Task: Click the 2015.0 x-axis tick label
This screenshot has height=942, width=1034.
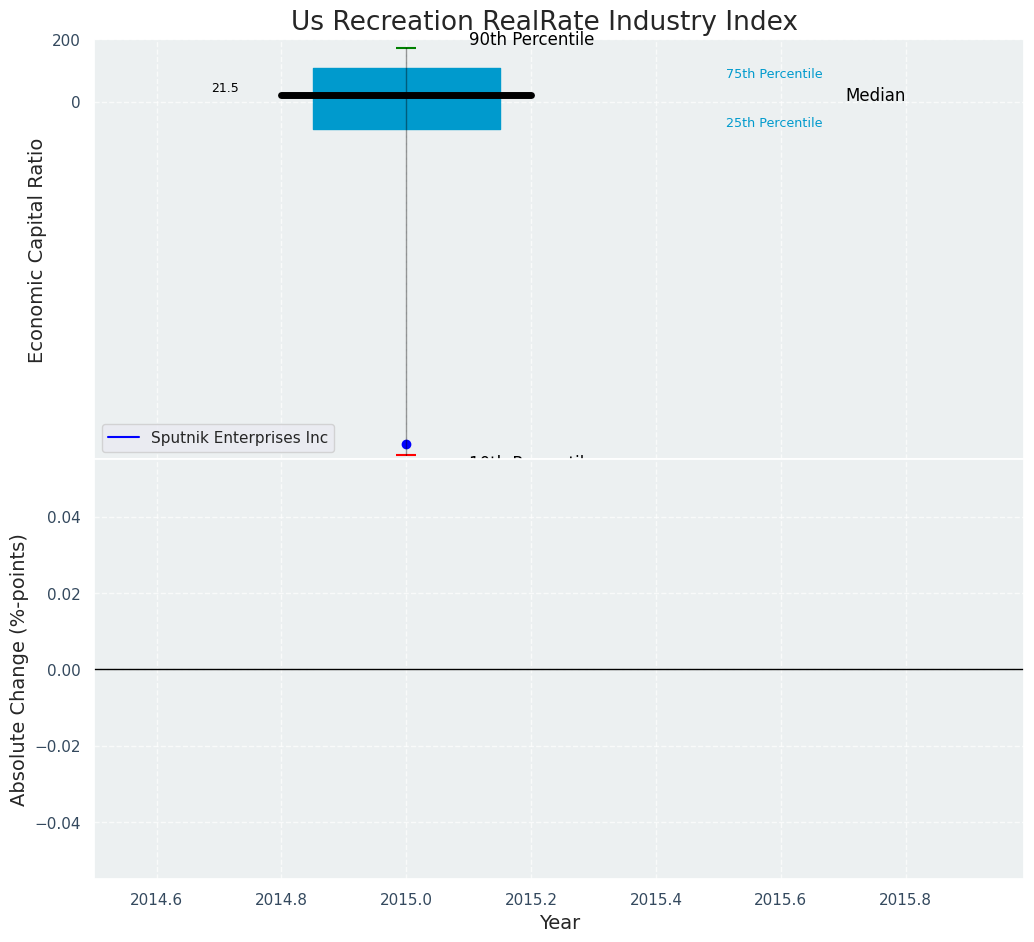Action: [406, 899]
